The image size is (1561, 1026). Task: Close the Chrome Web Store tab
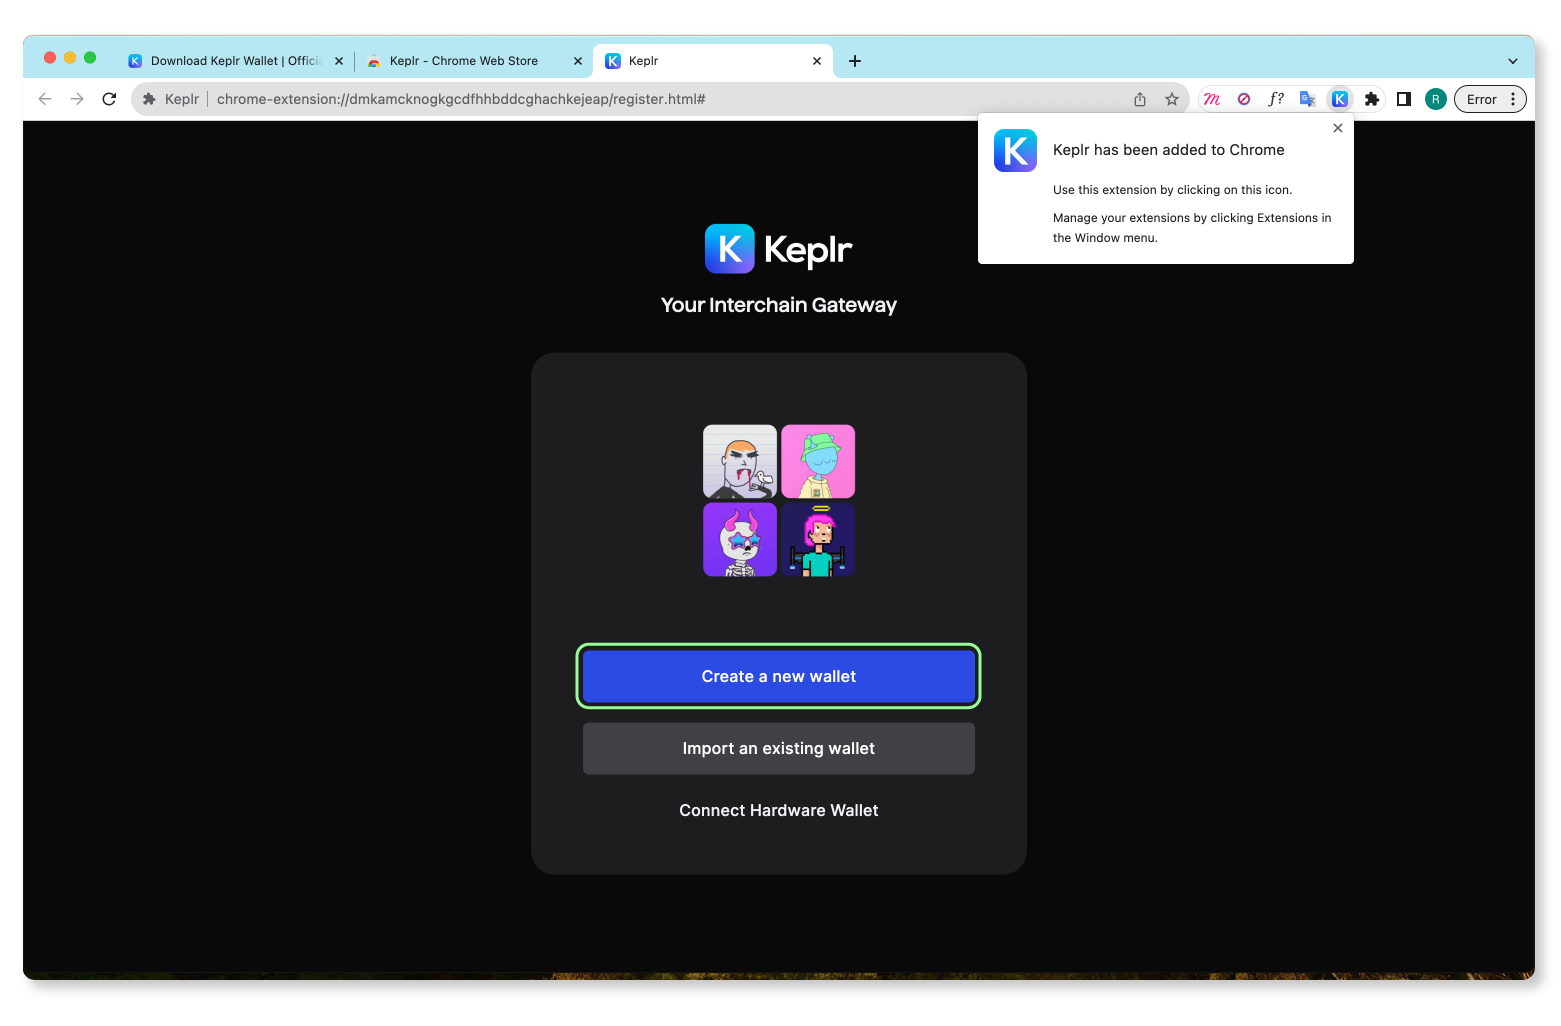578,61
